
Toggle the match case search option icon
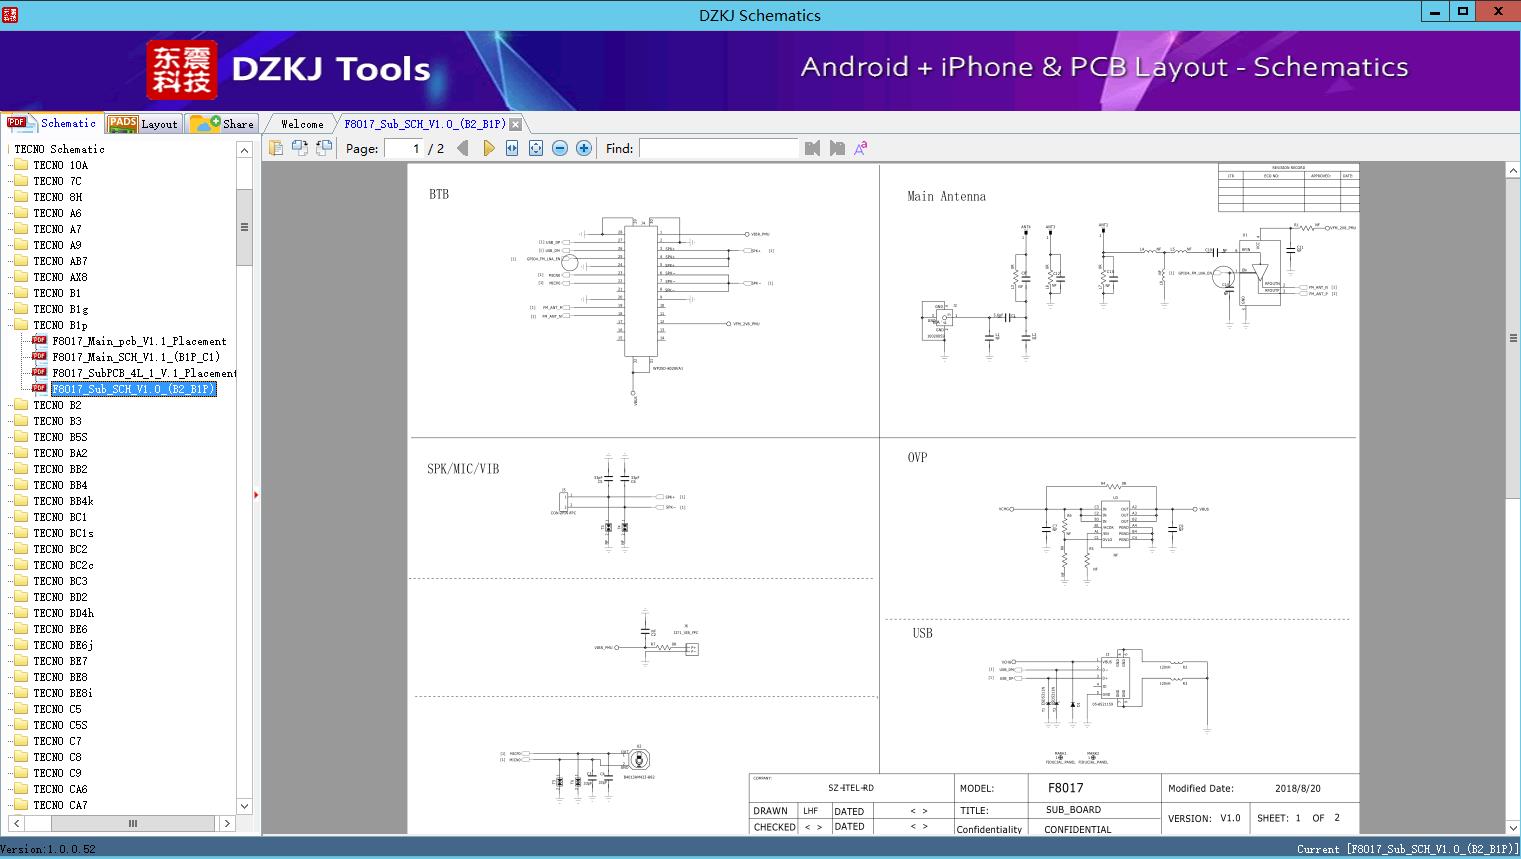[861, 148]
